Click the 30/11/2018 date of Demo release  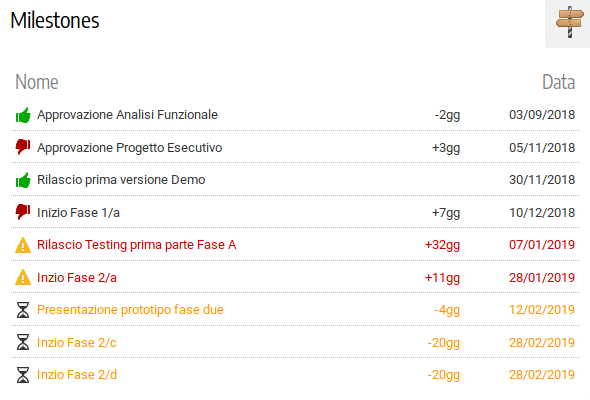click(x=542, y=180)
